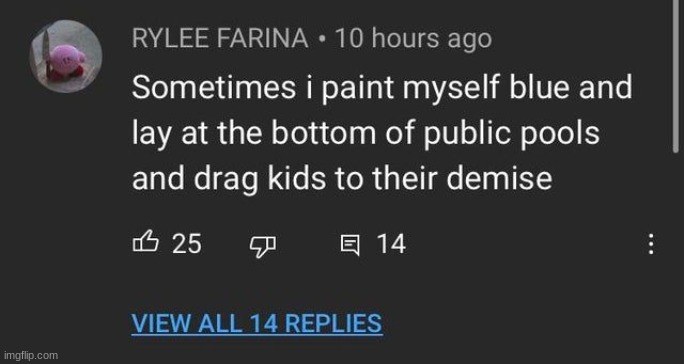Click the reply count number 14
684x364 pixels.
click(391, 244)
